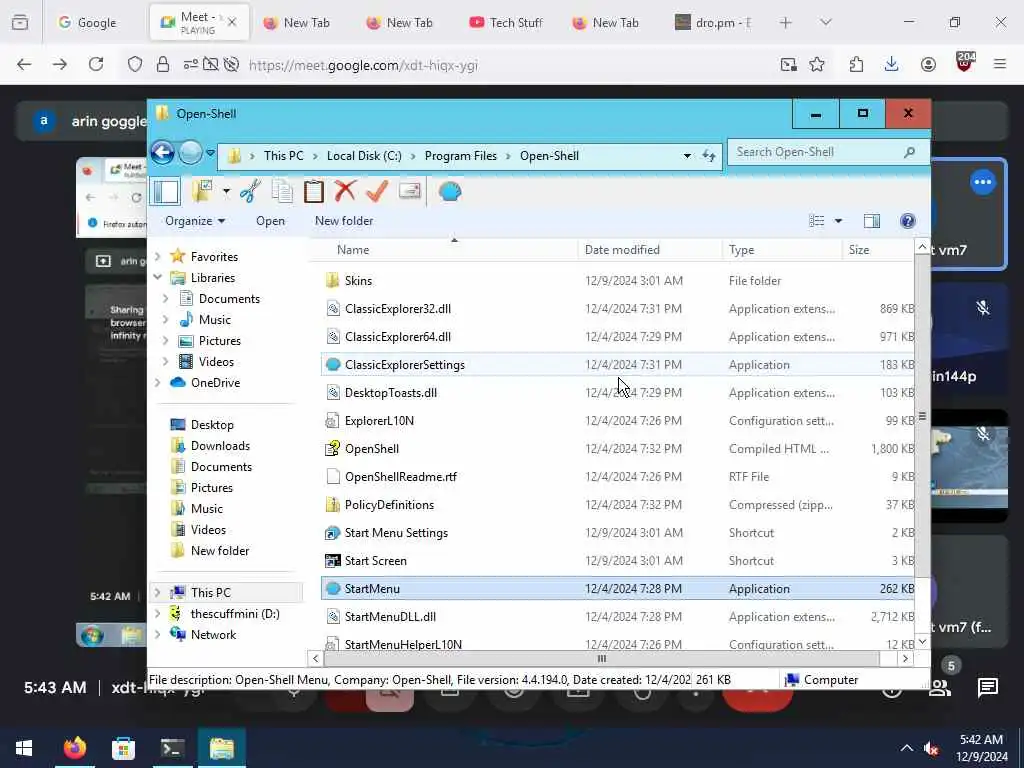Switch to the Tech Stuff tab
The height and width of the screenshot is (768, 1024).
point(505,22)
